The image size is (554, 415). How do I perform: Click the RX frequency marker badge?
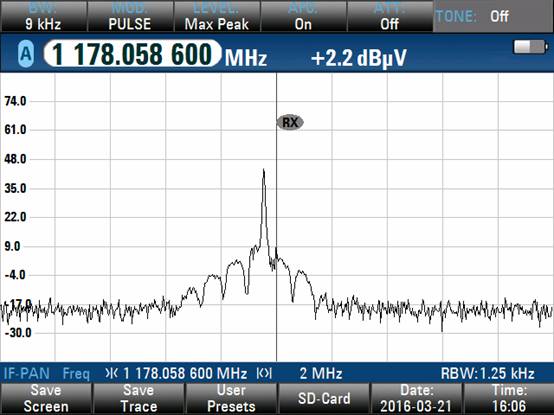click(x=290, y=122)
